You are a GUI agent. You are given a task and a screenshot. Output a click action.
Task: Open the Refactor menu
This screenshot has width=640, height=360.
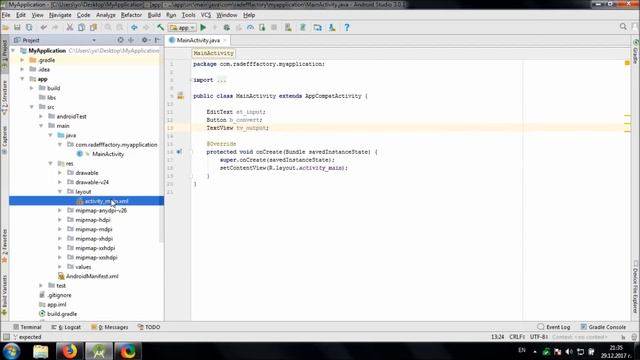(131, 15)
